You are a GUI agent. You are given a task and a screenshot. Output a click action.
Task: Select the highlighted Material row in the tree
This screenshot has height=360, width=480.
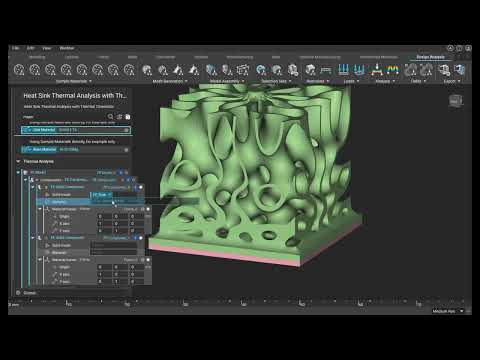pyautogui.click(x=90, y=202)
